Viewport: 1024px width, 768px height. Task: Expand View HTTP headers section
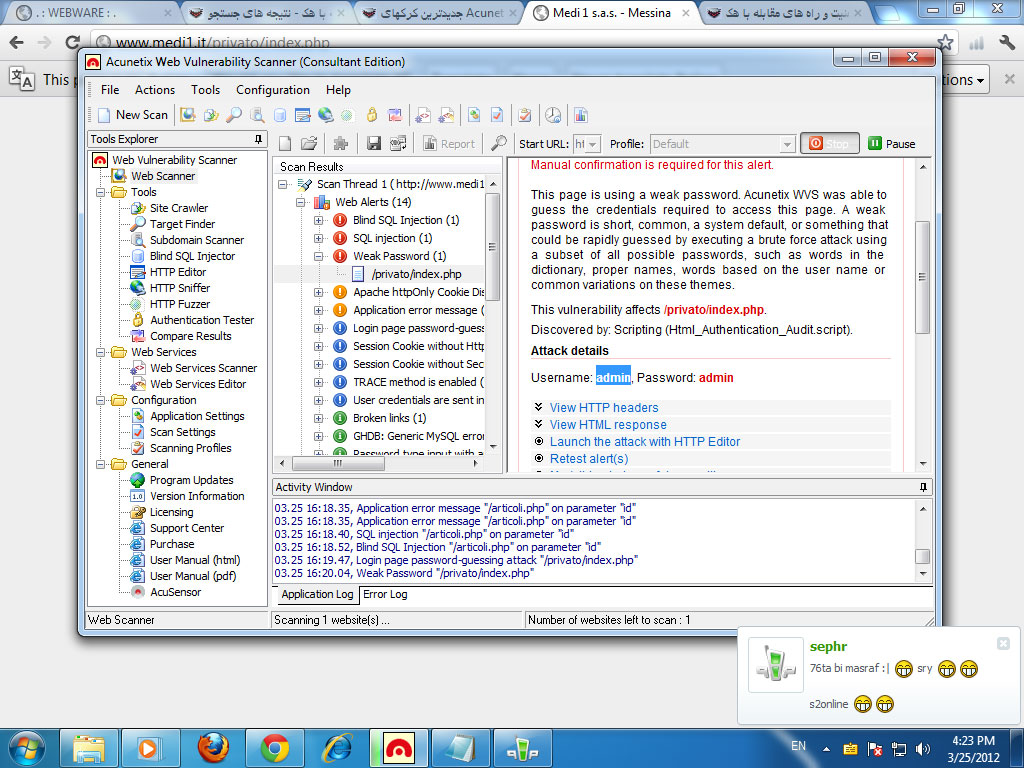603,408
